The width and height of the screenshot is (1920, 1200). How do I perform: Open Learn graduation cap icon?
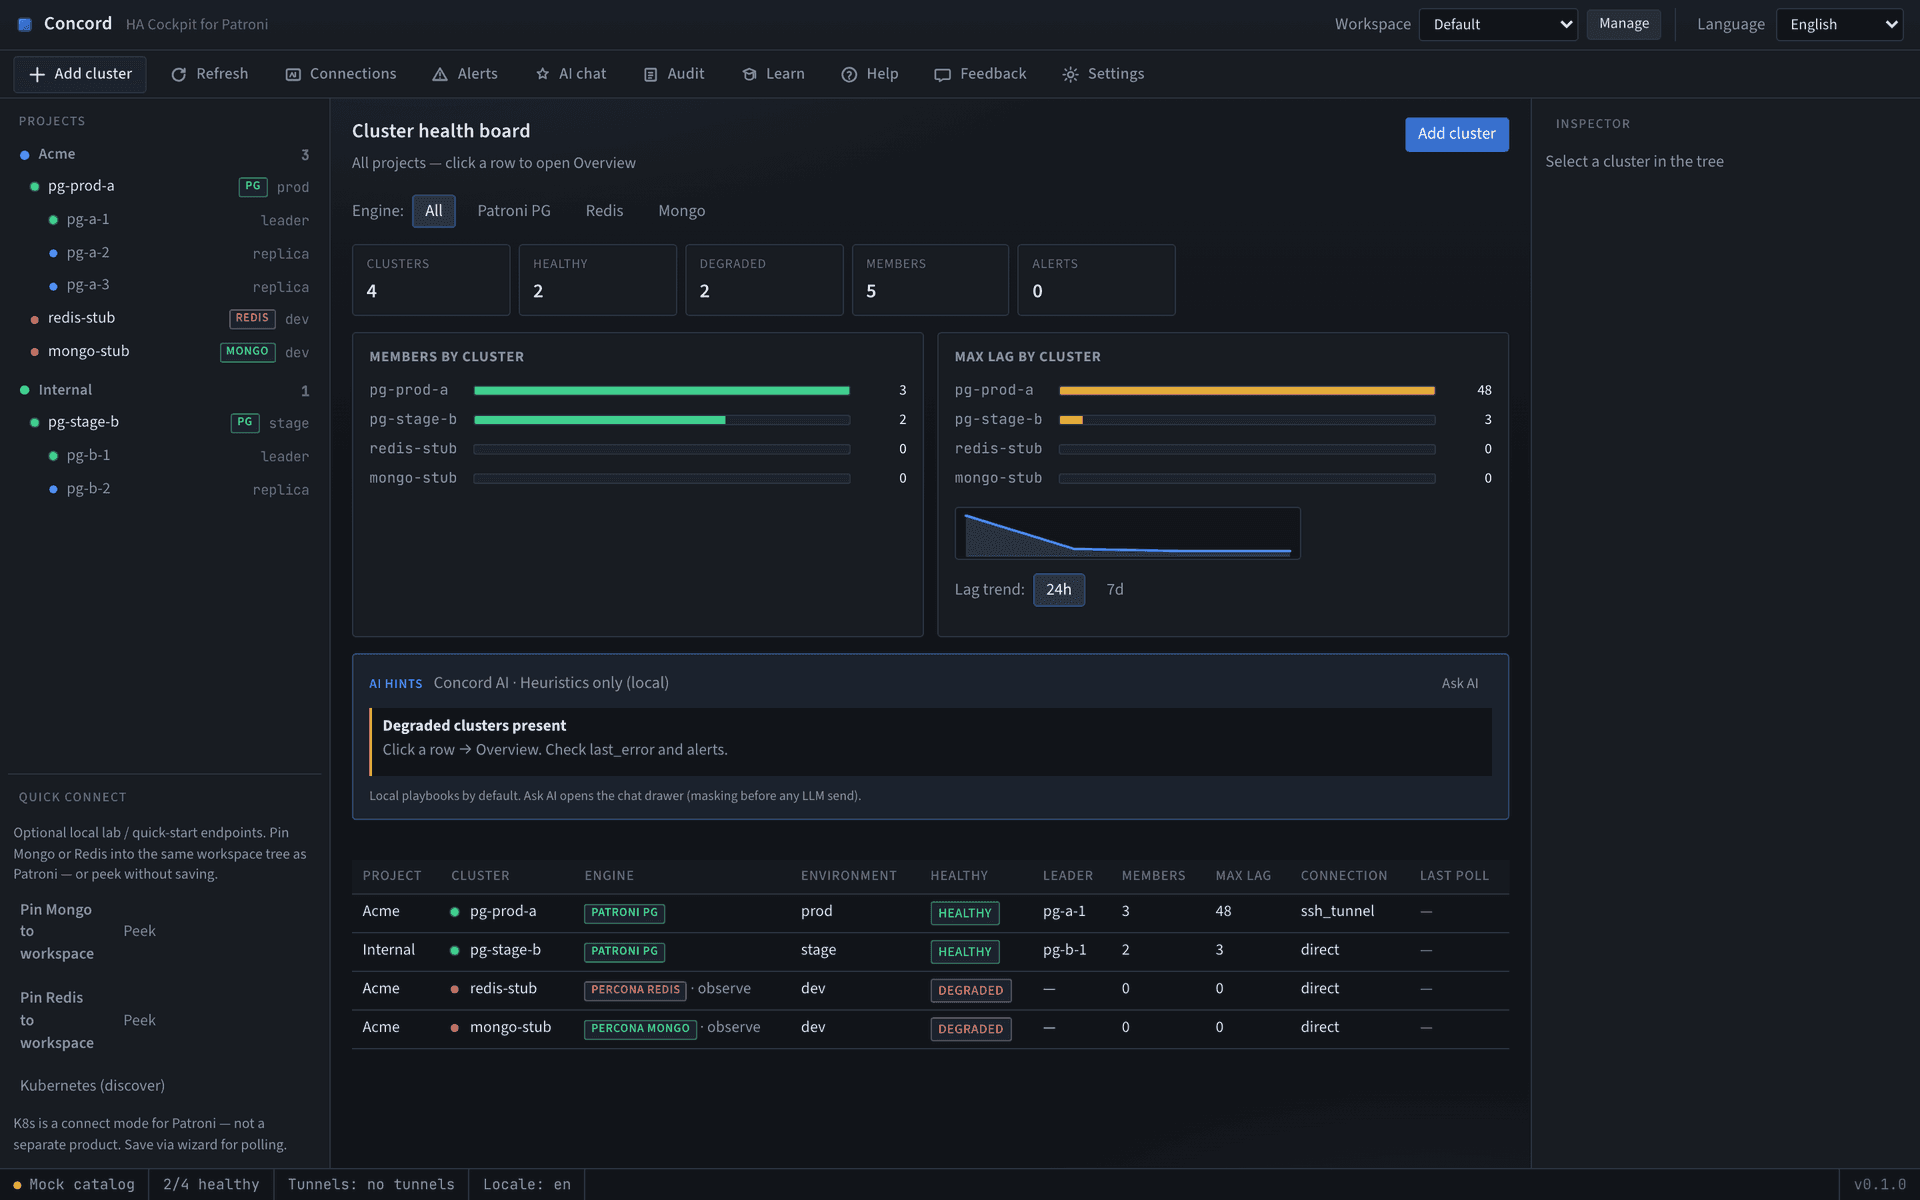(x=749, y=74)
